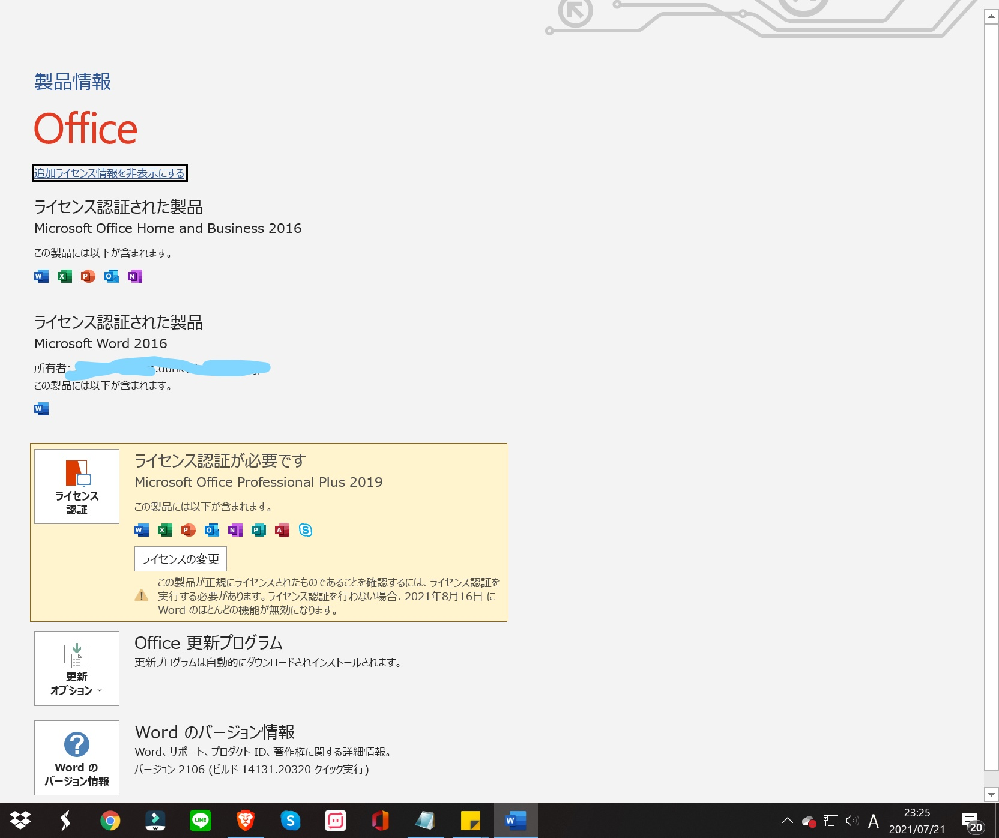Click the ライセンスの変更 button

click(180, 559)
